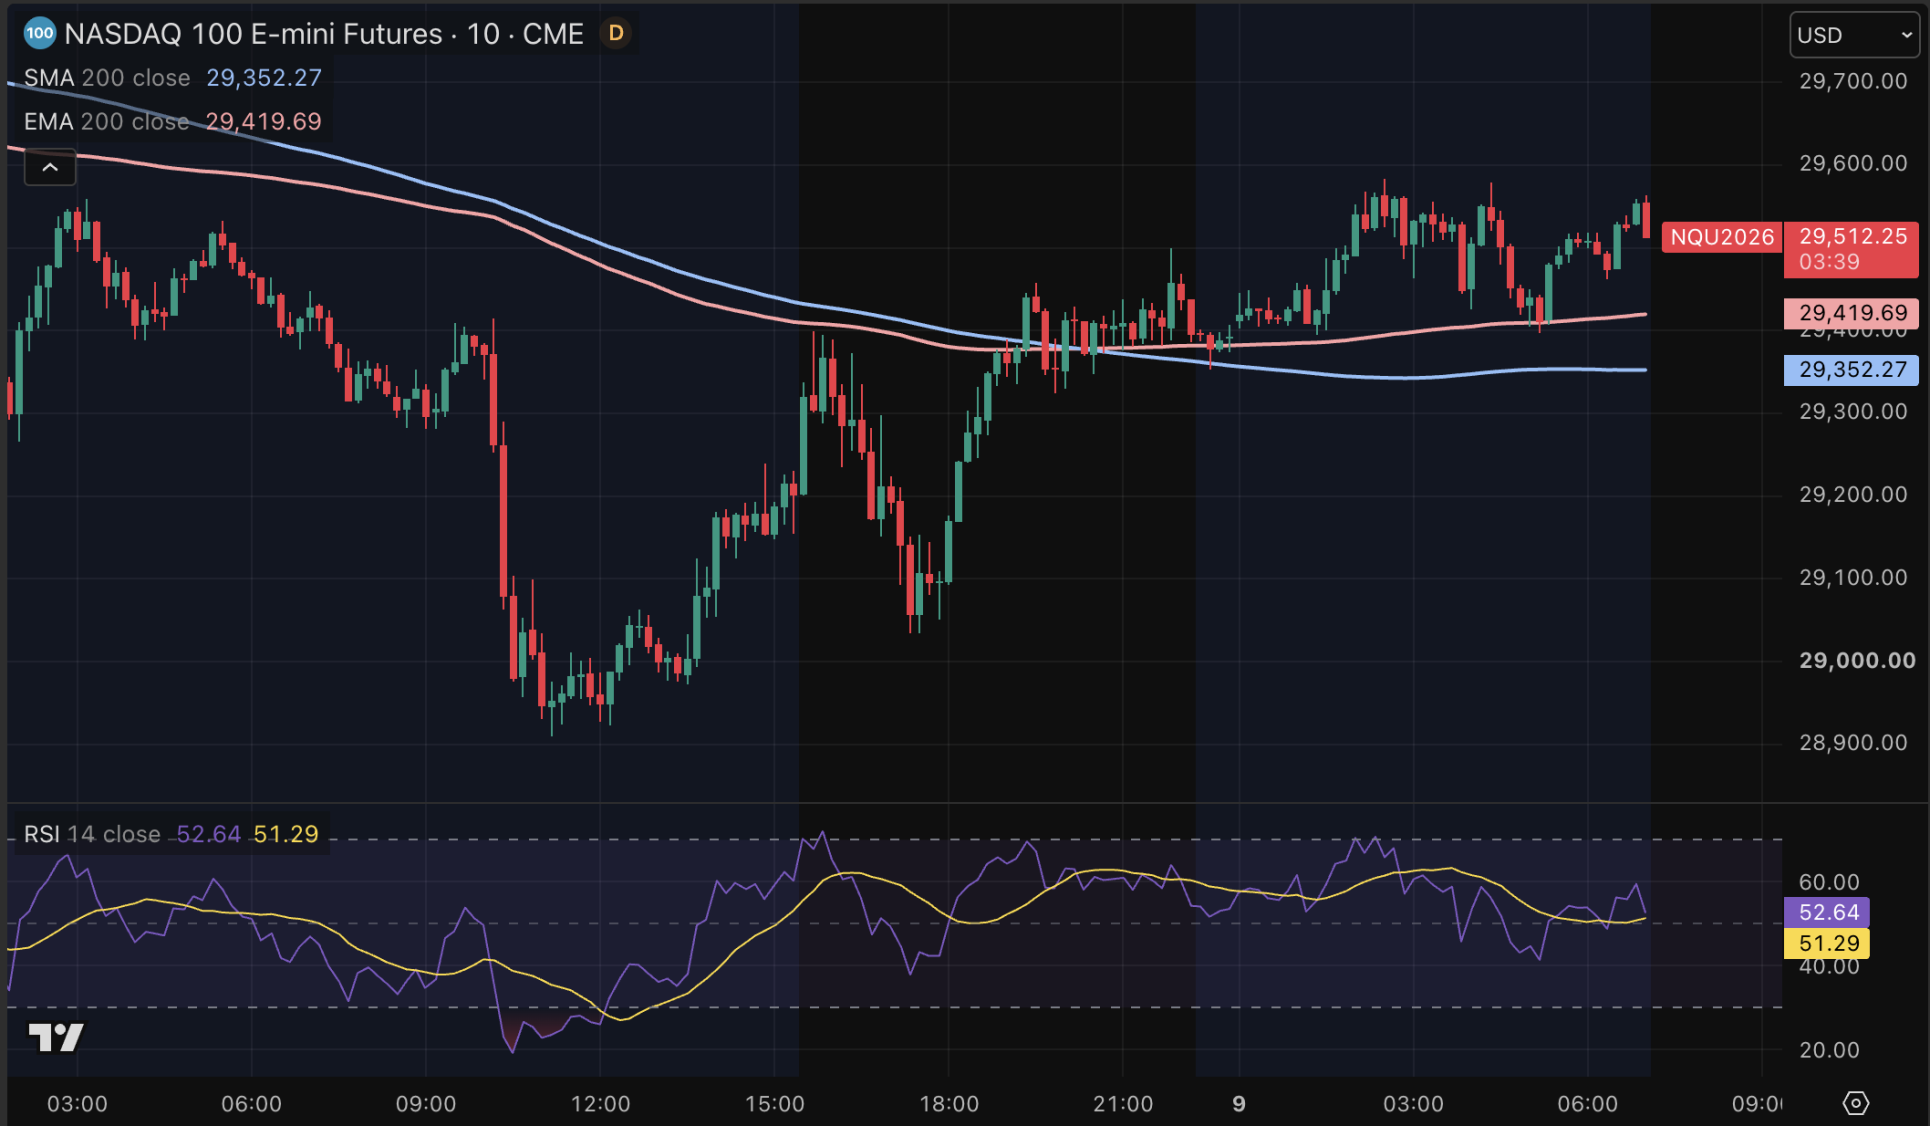Click the EMA price tag 29,419.69

click(x=1851, y=313)
